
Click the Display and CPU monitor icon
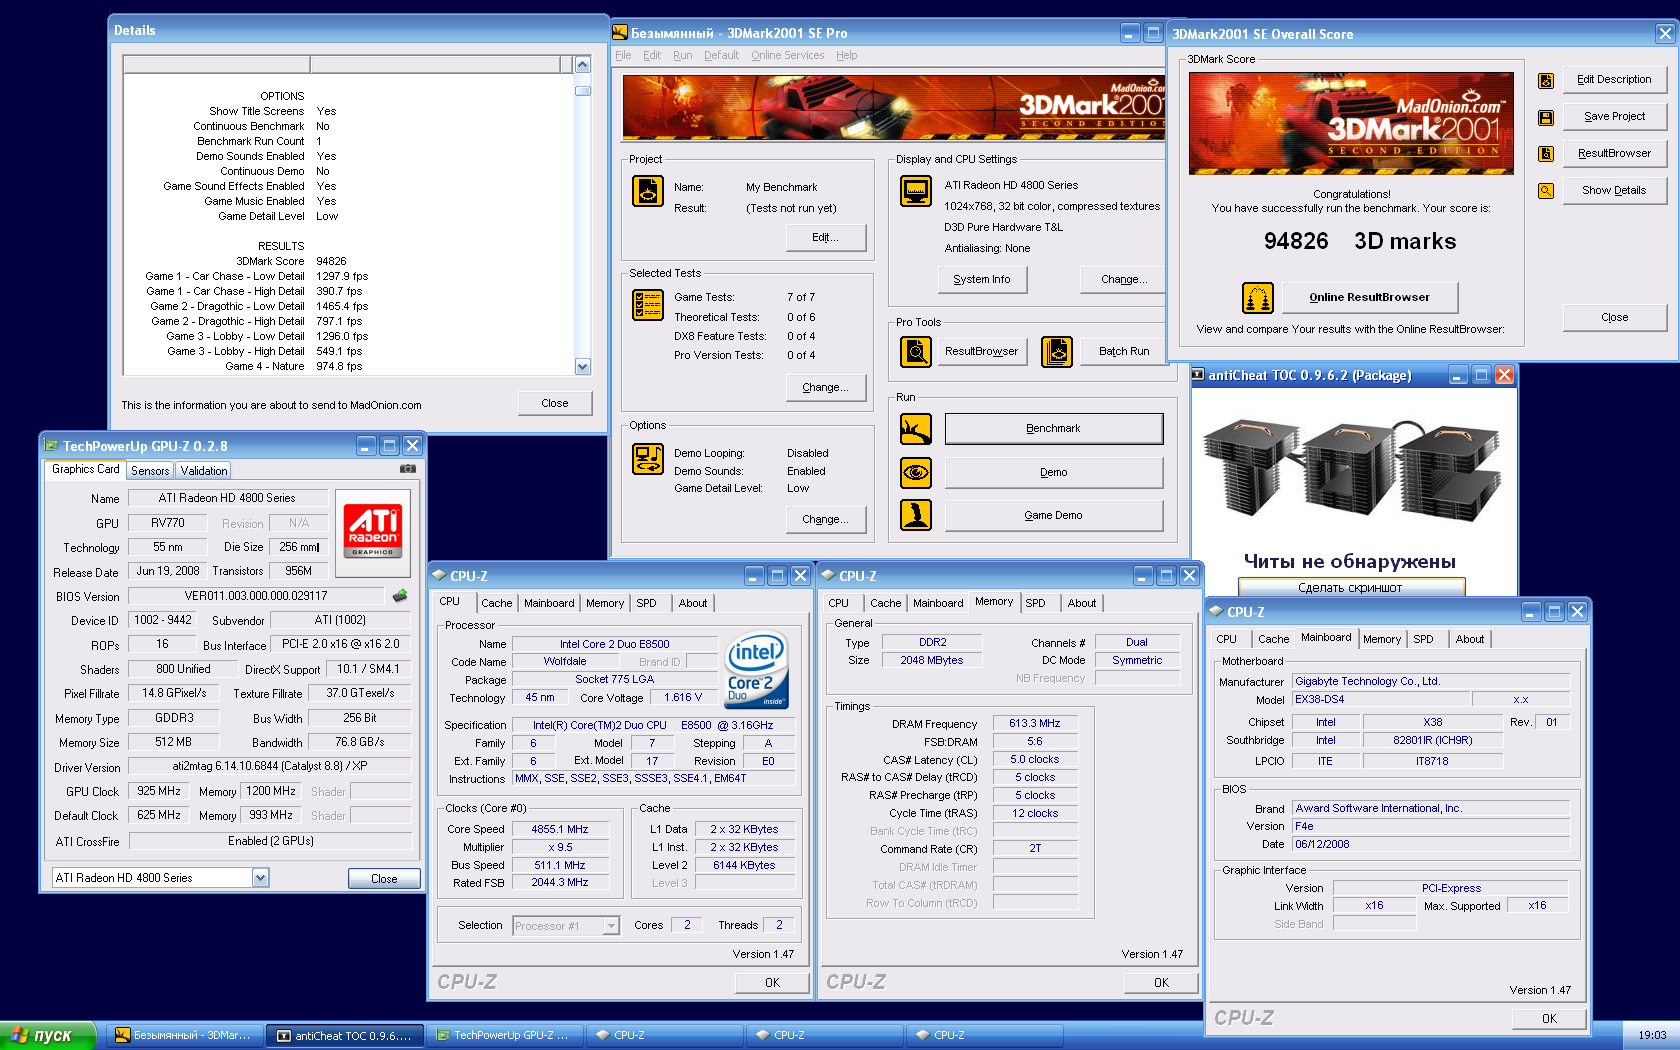point(916,190)
